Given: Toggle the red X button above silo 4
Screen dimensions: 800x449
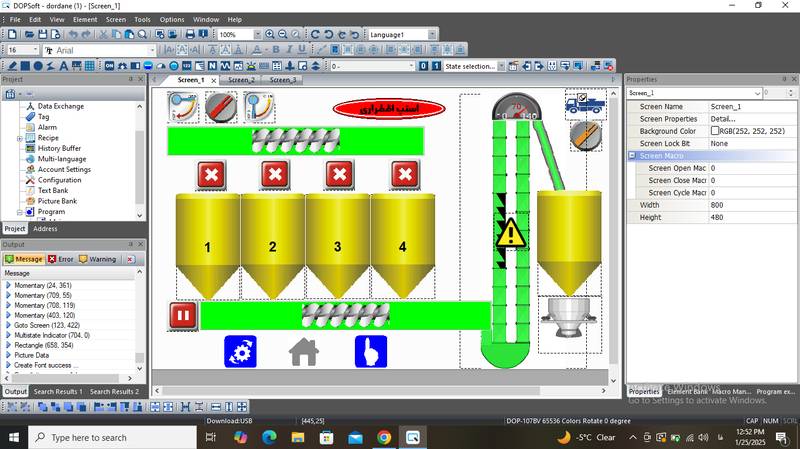Looking at the screenshot, I should (404, 175).
